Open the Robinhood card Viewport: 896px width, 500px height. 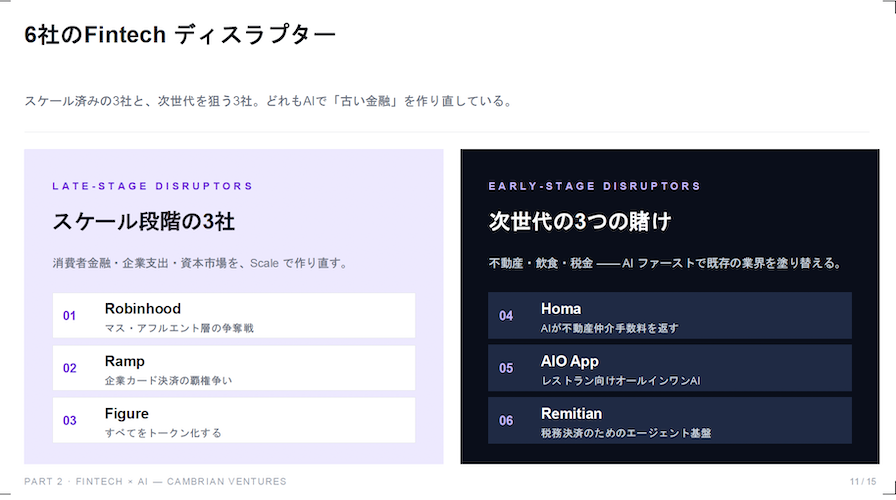(x=234, y=315)
